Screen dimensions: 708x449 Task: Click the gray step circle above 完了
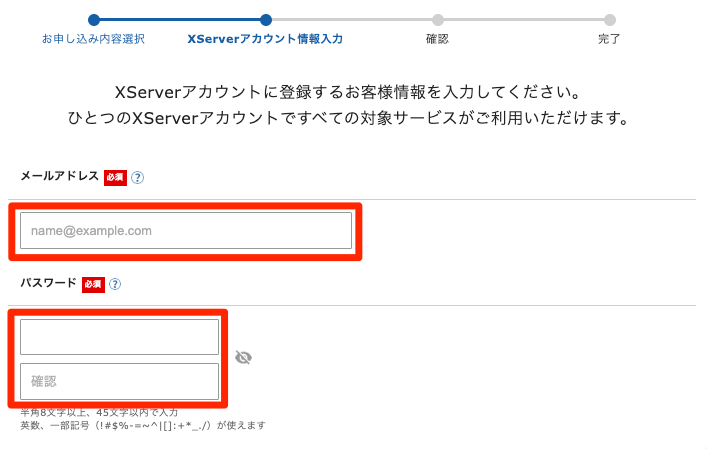[610, 19]
